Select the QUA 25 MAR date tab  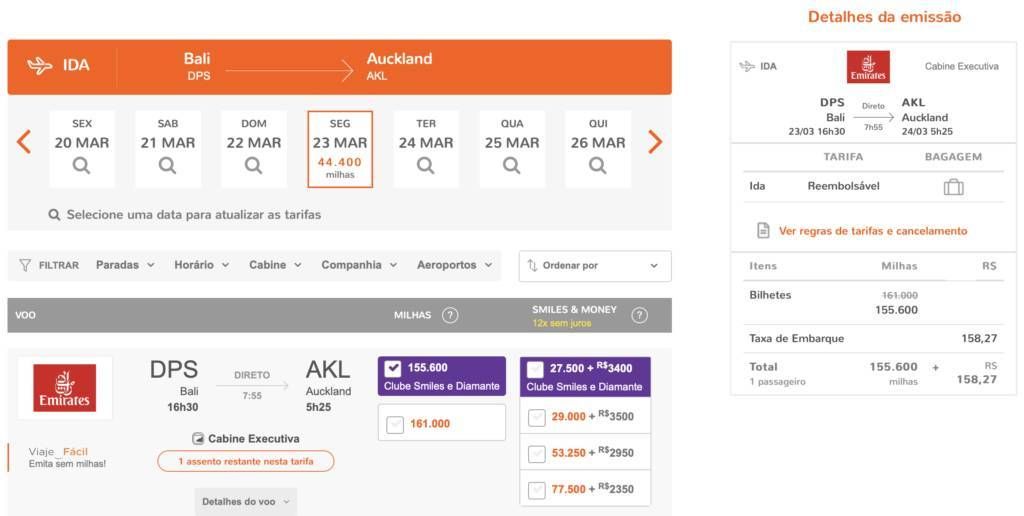(512, 149)
